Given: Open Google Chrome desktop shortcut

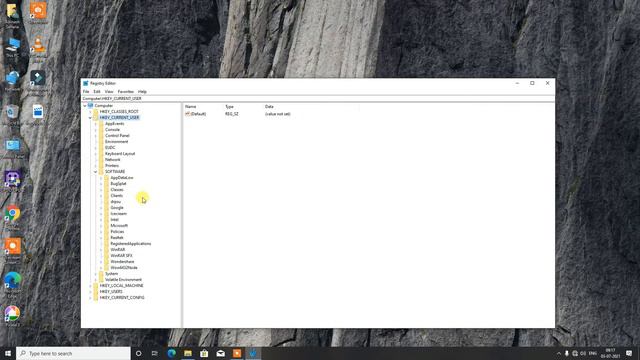Looking at the screenshot, I should point(13,217).
